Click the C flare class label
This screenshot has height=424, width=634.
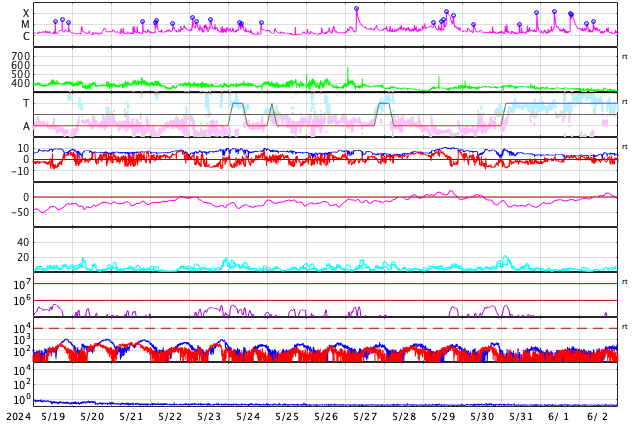point(26,36)
